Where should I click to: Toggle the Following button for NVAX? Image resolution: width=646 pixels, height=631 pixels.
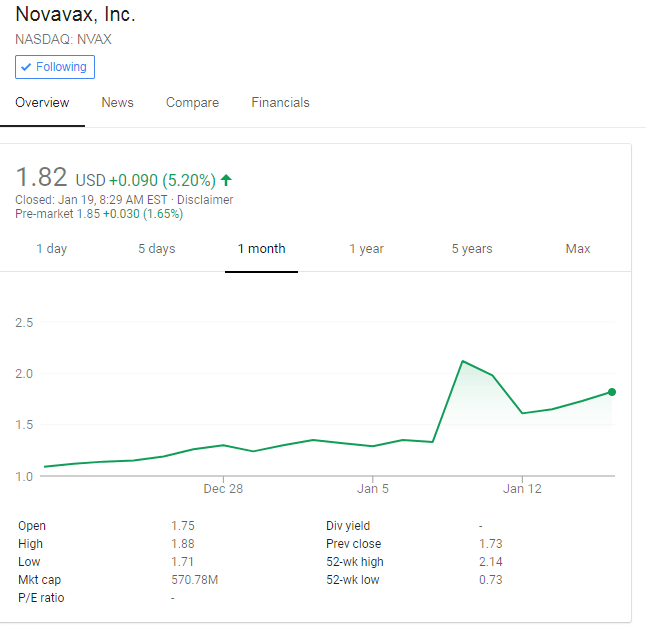pyautogui.click(x=55, y=67)
